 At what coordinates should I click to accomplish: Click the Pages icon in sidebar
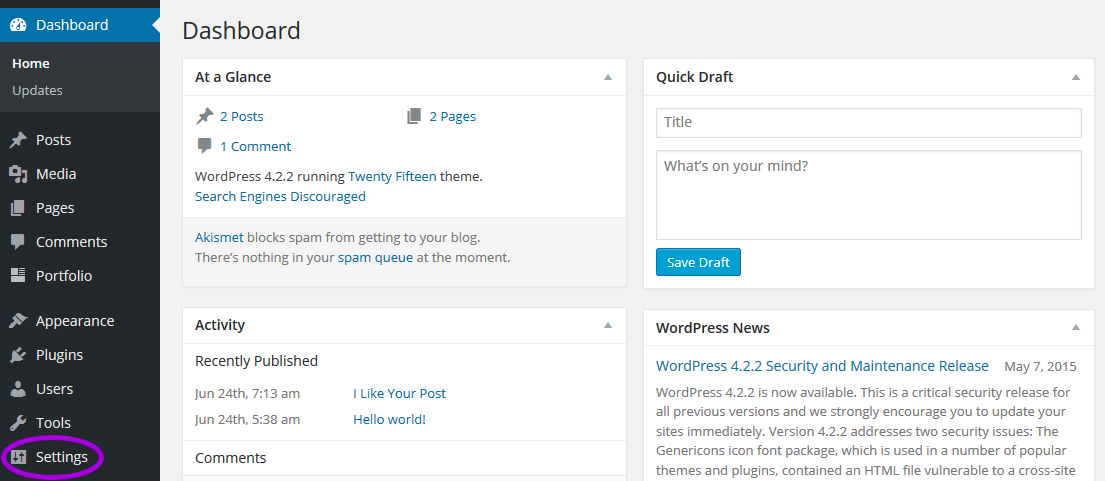pos(18,208)
